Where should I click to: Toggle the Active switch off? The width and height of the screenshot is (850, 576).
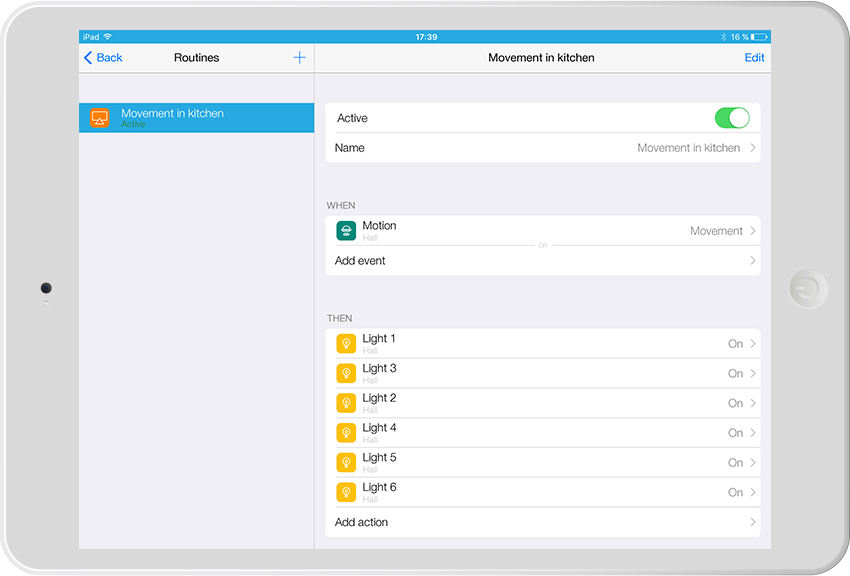[x=732, y=118]
